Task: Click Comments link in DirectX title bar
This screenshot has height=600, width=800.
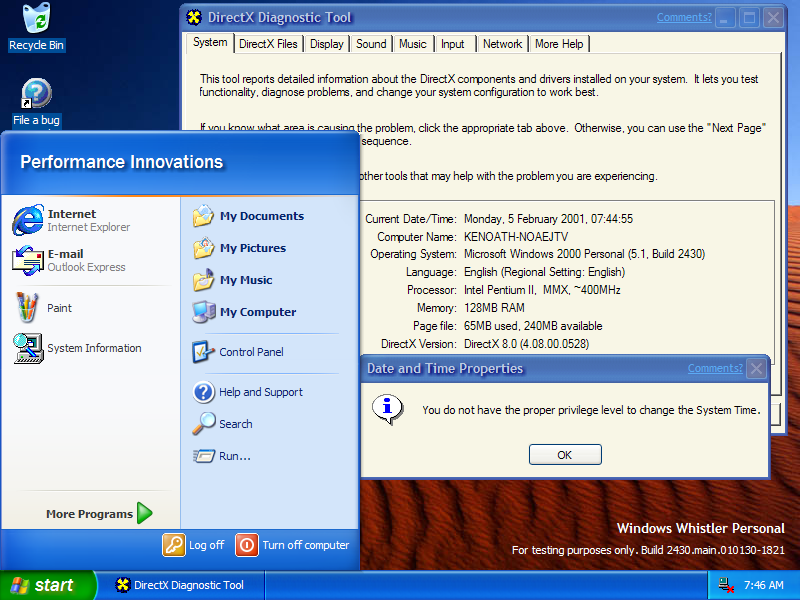Action: [x=684, y=17]
